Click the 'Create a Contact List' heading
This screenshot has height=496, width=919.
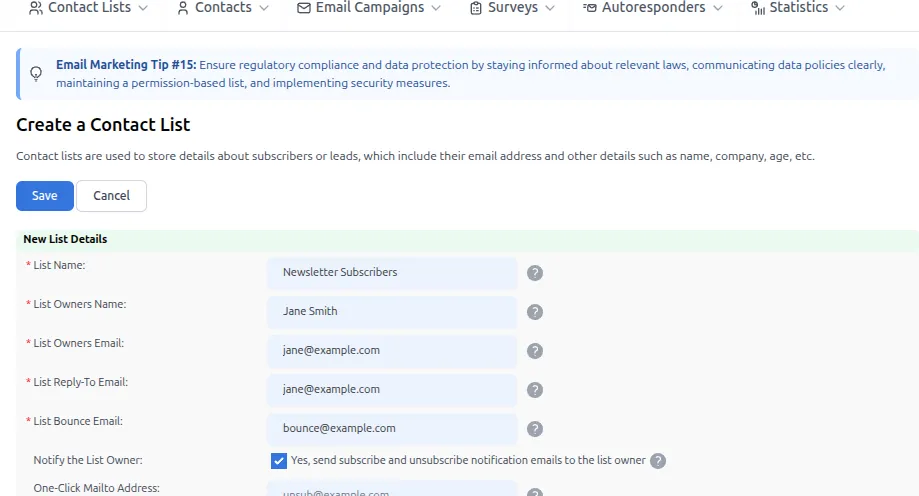pyautogui.click(x=103, y=124)
